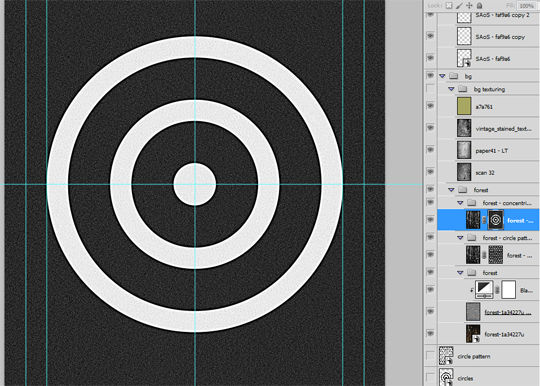This screenshot has width=540, height=386.
Task: Click mask link chain on Bla... adjustment layer
Action: click(x=497, y=290)
